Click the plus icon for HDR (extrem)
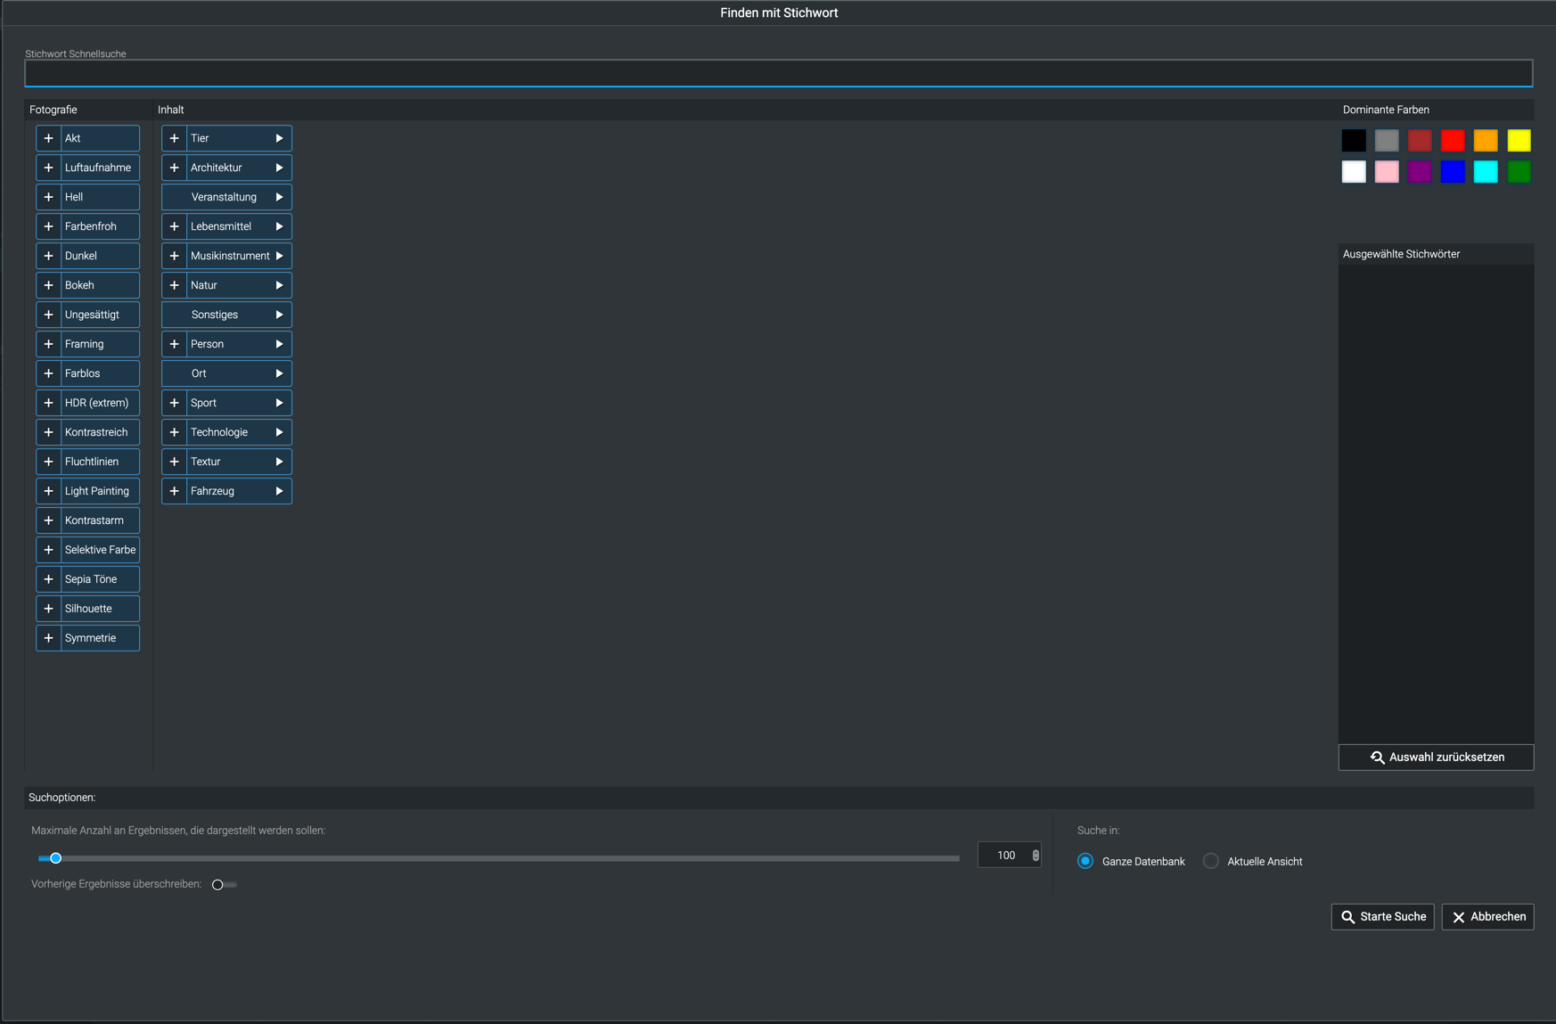This screenshot has width=1556, height=1024. [48, 403]
